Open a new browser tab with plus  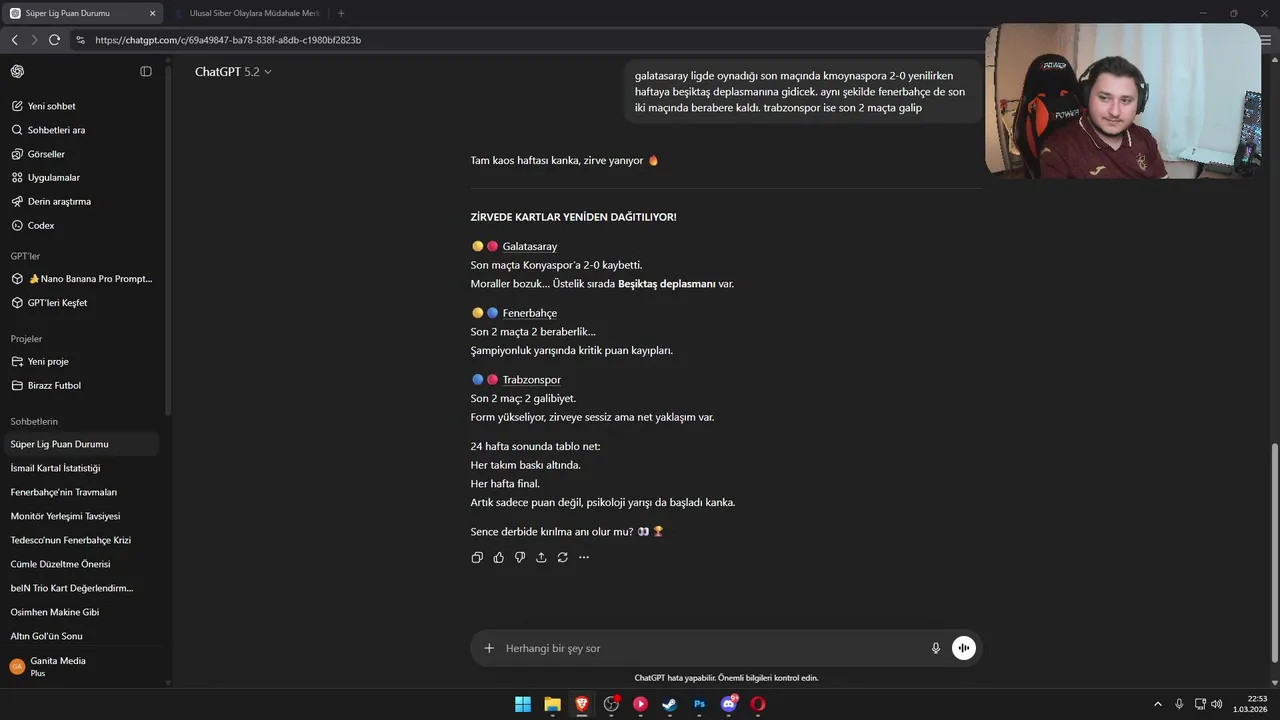341,13
